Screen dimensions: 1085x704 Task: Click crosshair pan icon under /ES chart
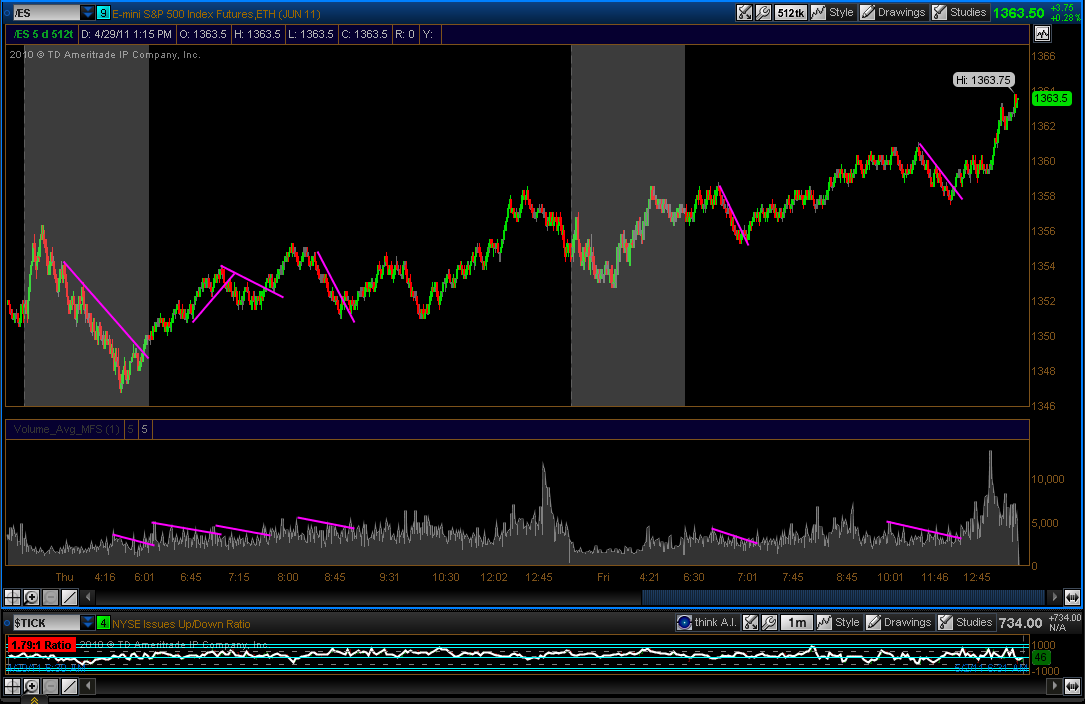pos(12,597)
